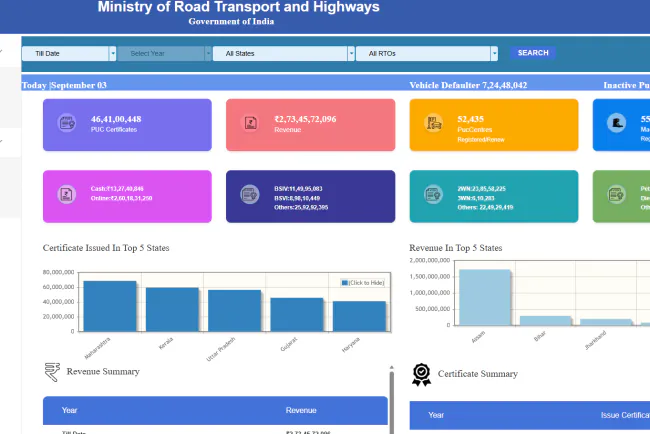Click the SEARCH button
650x434 pixels.
(x=533, y=53)
